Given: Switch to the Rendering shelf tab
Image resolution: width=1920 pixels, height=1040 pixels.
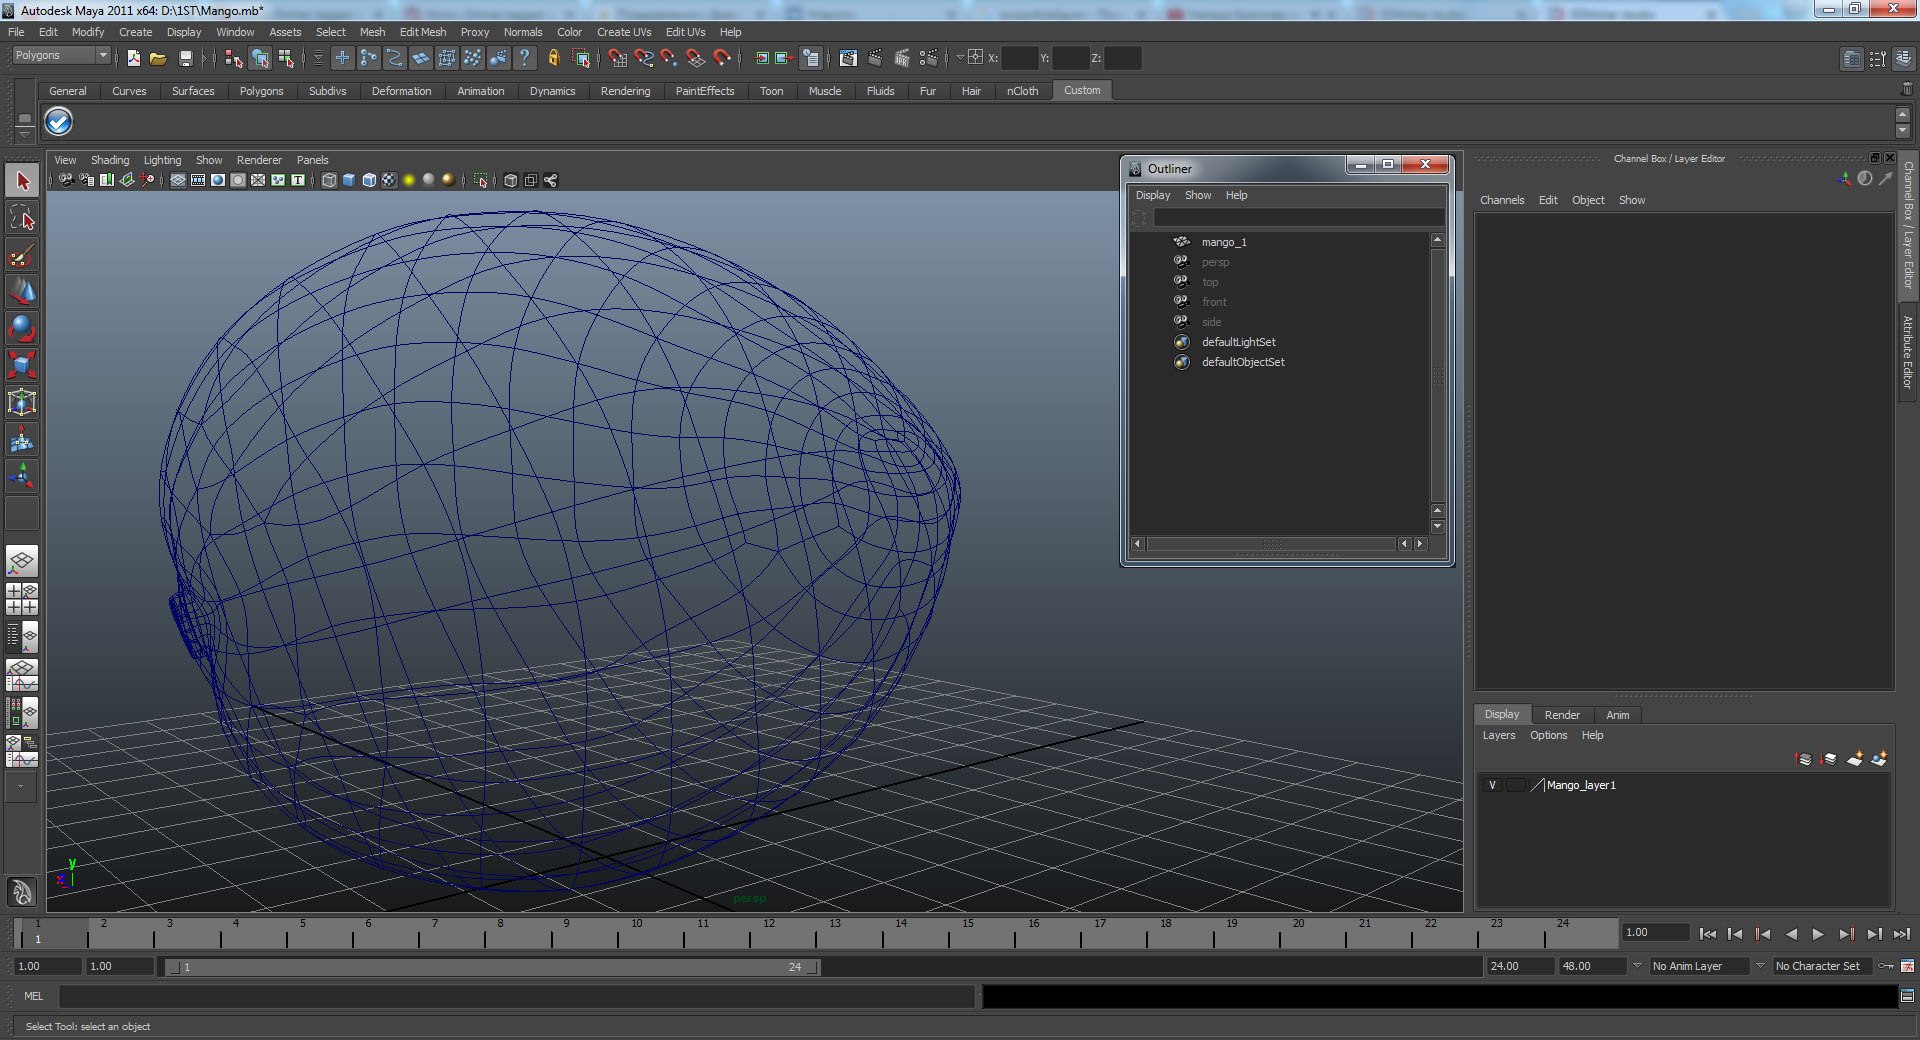Looking at the screenshot, I should (626, 91).
